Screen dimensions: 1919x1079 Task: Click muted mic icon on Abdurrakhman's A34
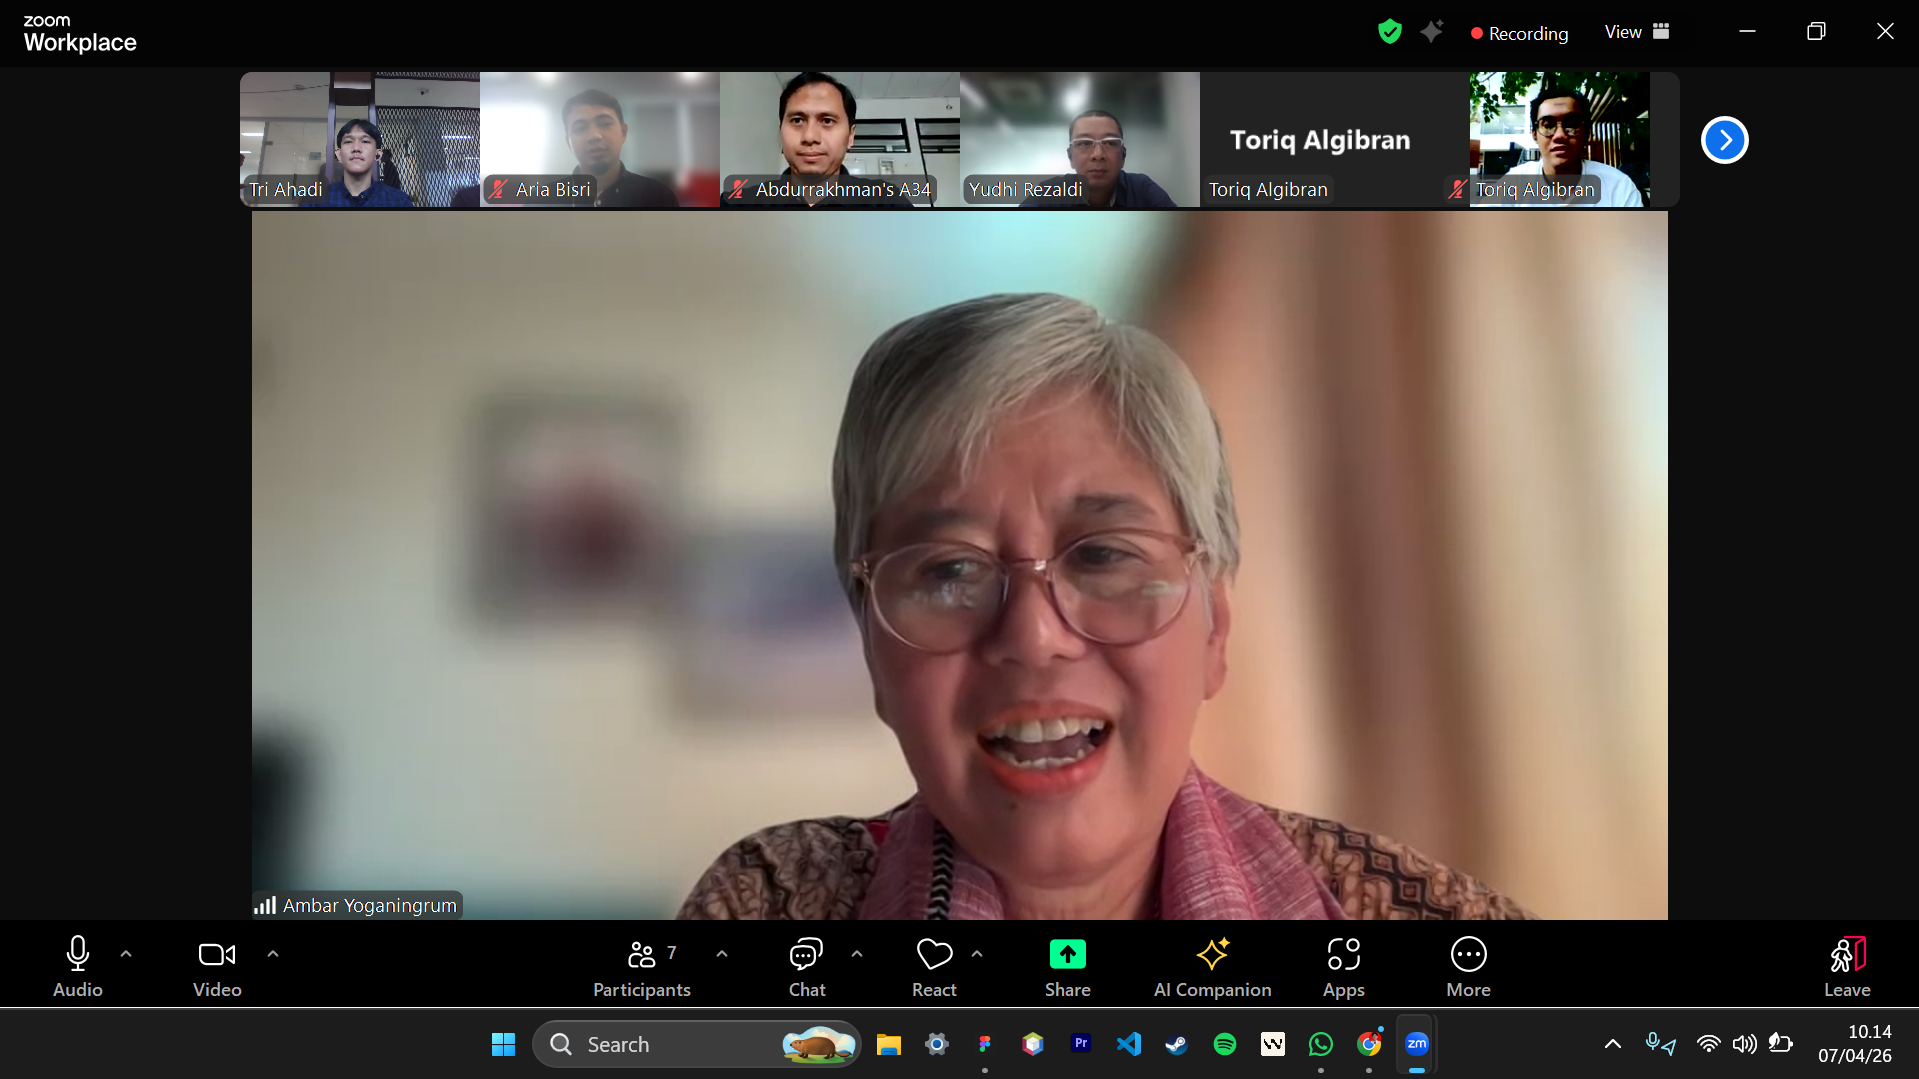point(738,189)
